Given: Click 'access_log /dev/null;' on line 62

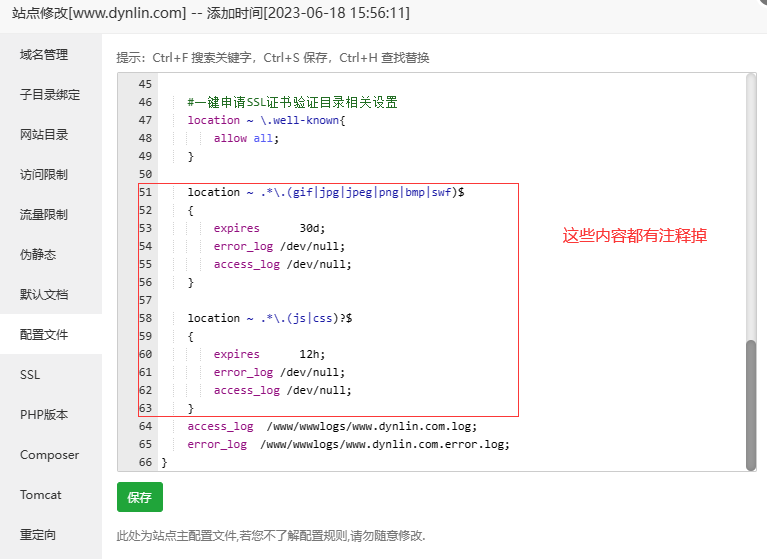Looking at the screenshot, I should tap(283, 390).
